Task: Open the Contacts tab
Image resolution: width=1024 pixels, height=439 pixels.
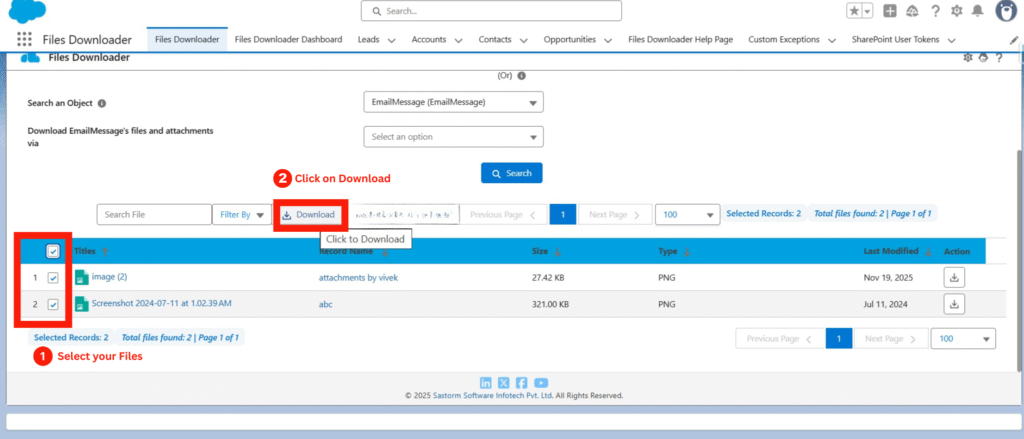Action: [x=495, y=39]
